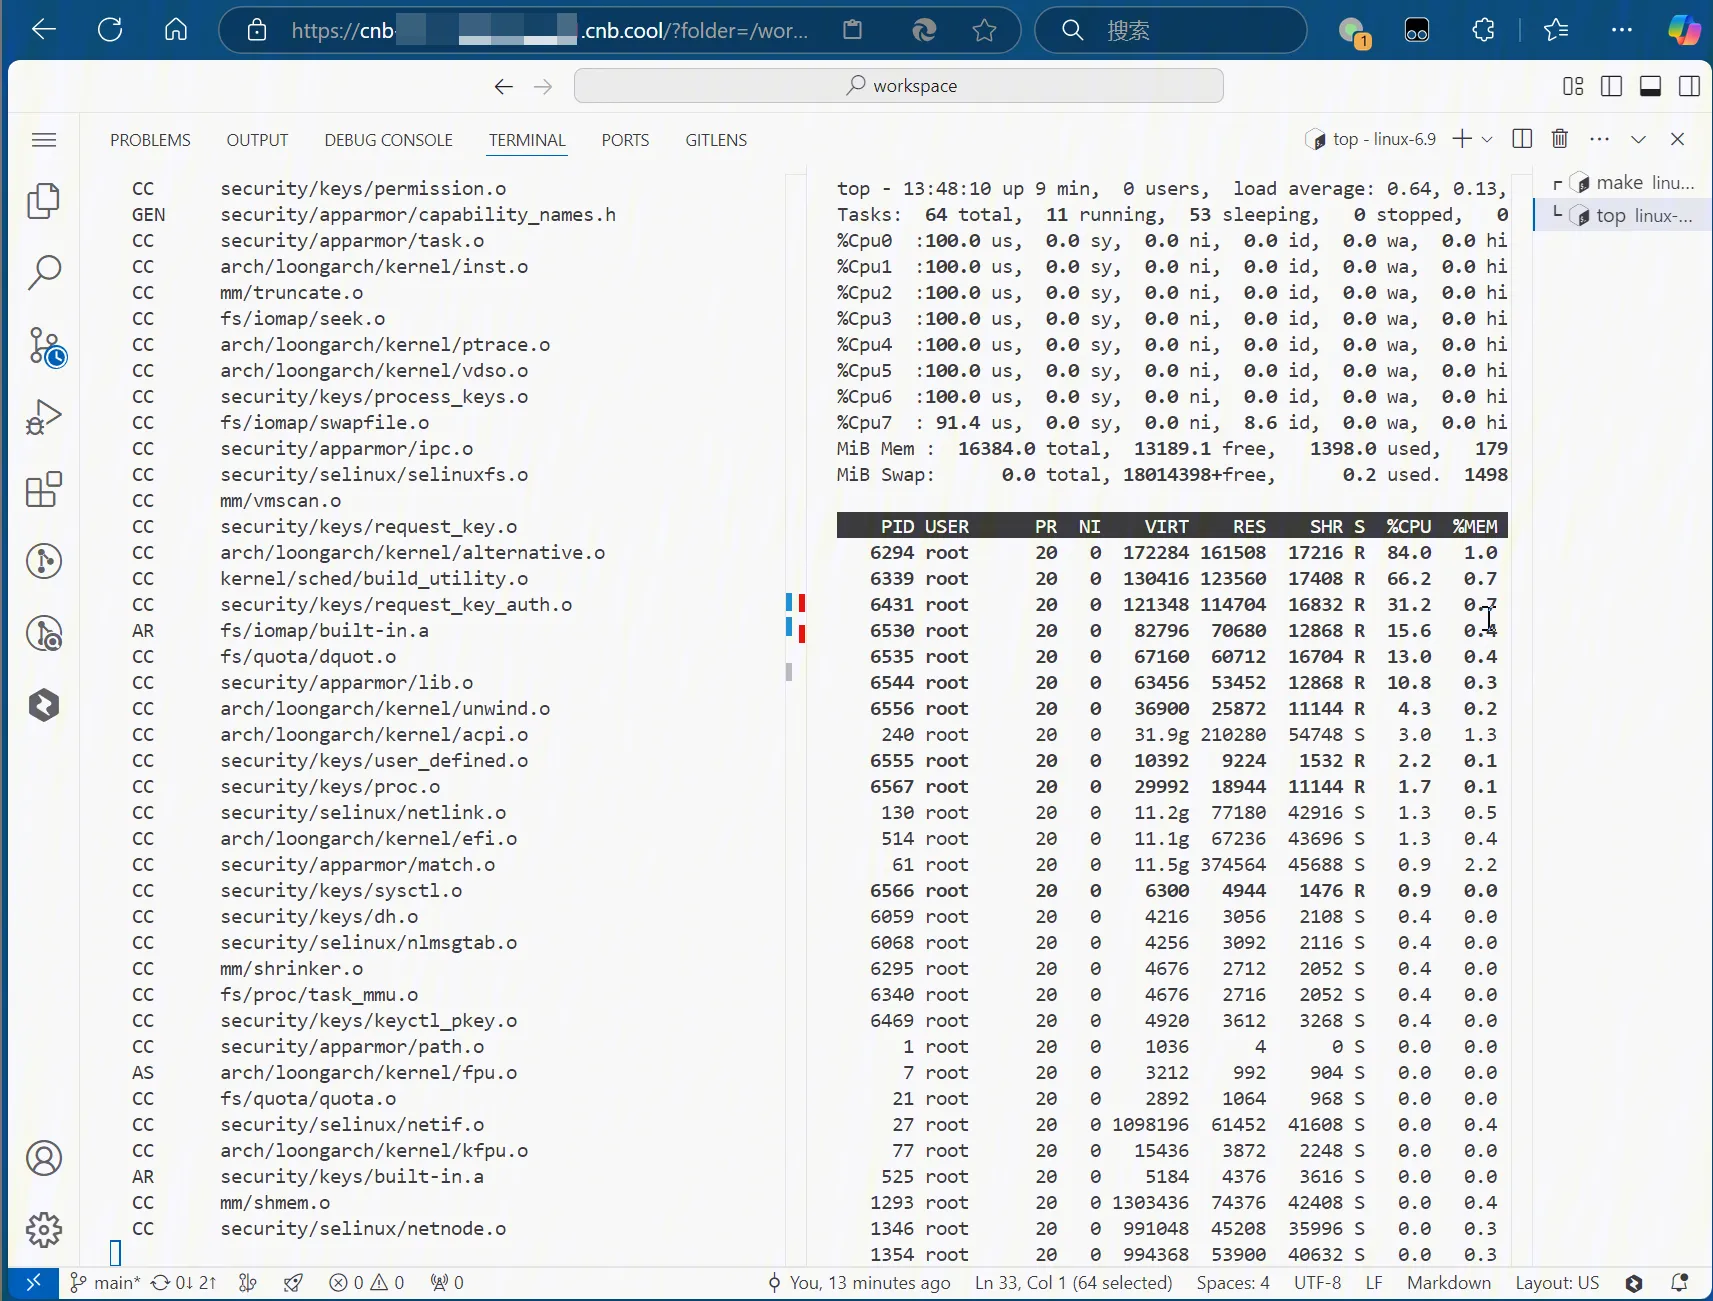Open the Explorer view in activity bar

(x=43, y=201)
